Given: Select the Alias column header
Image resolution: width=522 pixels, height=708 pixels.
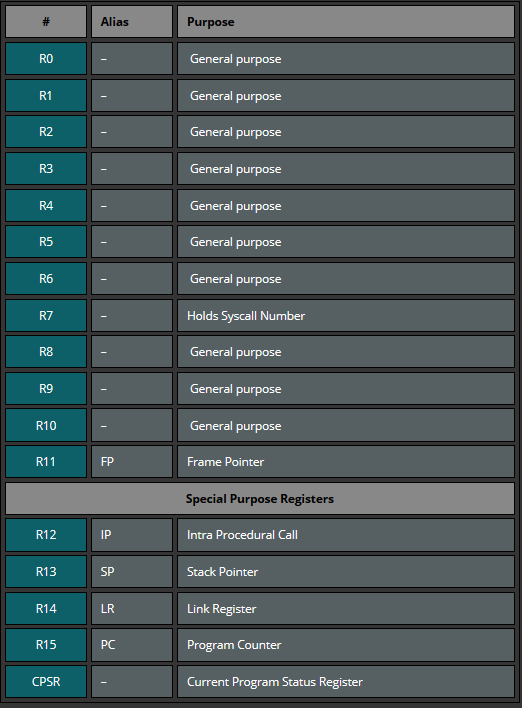Looking at the screenshot, I should pyautogui.click(x=132, y=22).
